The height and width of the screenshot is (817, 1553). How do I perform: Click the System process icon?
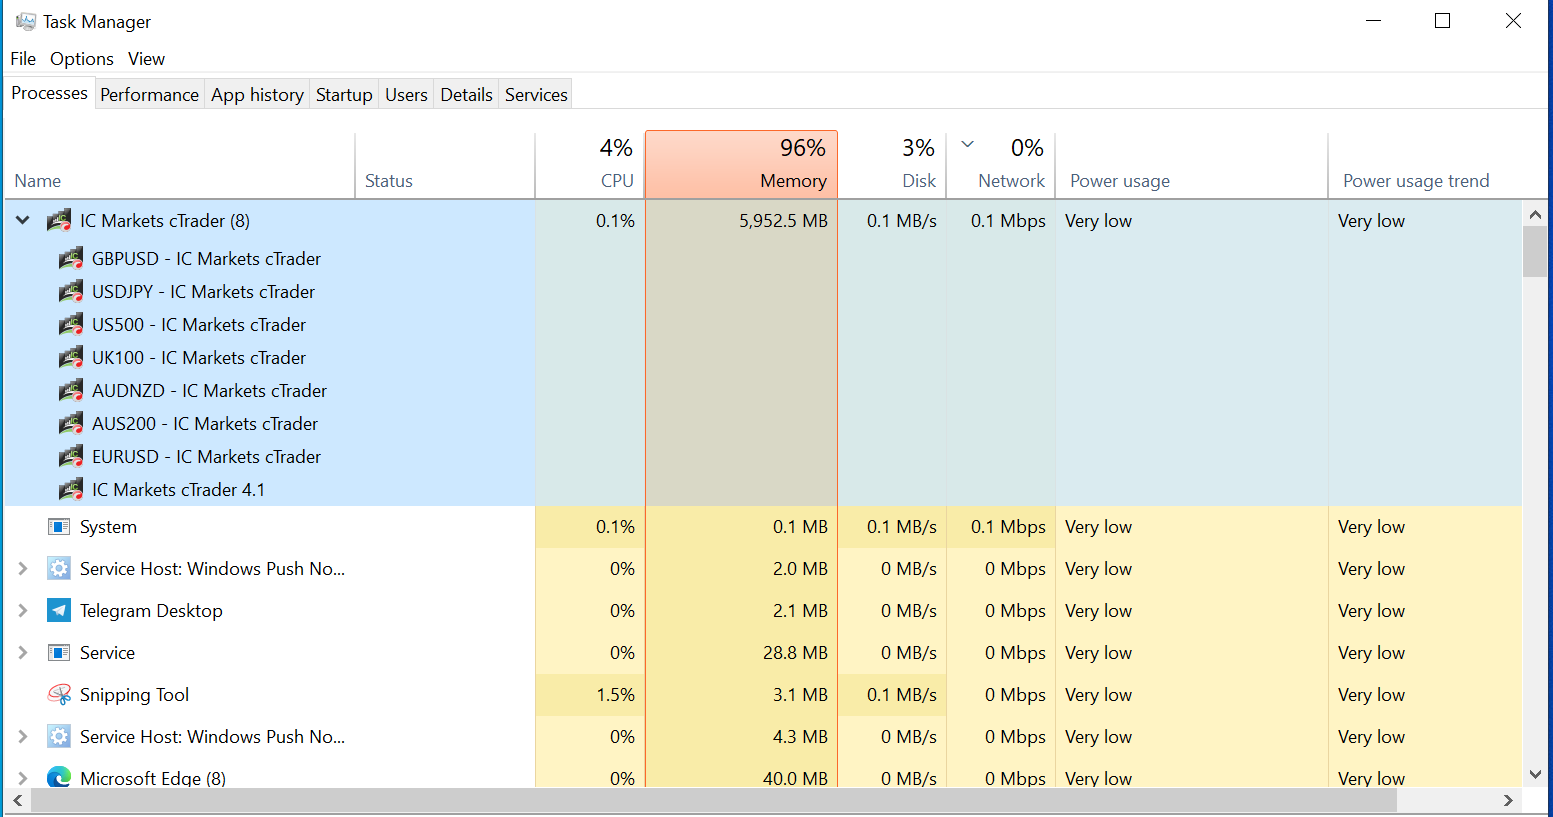[x=59, y=527]
